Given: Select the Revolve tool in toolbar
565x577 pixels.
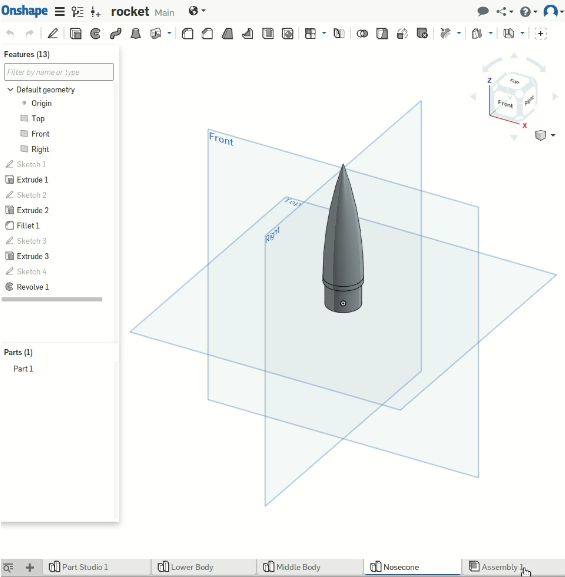Looking at the screenshot, I should pos(95,34).
